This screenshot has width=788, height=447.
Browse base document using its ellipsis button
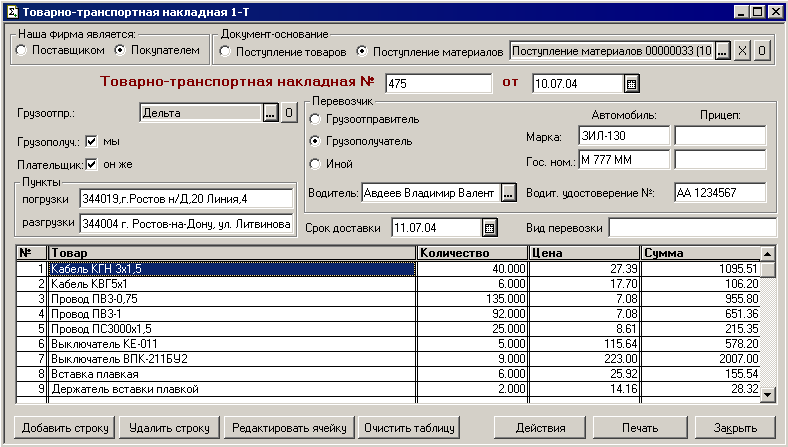pyautogui.click(x=723, y=51)
